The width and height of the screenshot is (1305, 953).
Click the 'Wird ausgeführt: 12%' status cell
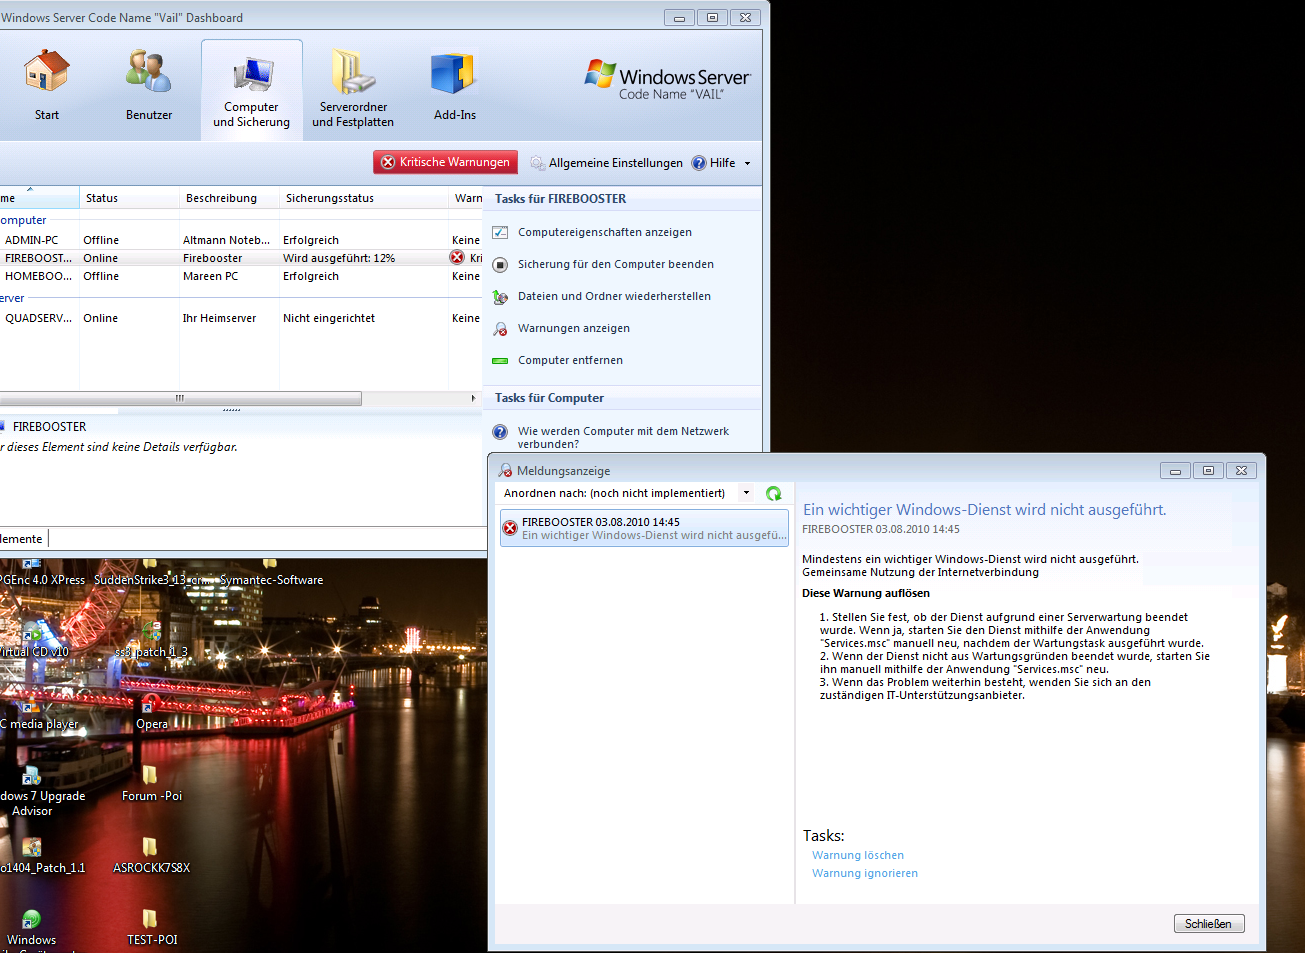point(339,258)
